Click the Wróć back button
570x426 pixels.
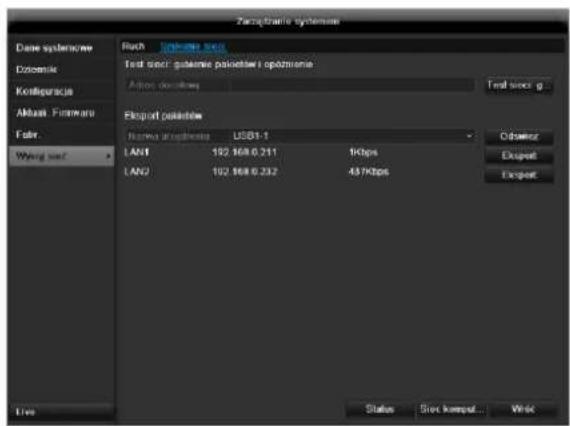point(523,409)
